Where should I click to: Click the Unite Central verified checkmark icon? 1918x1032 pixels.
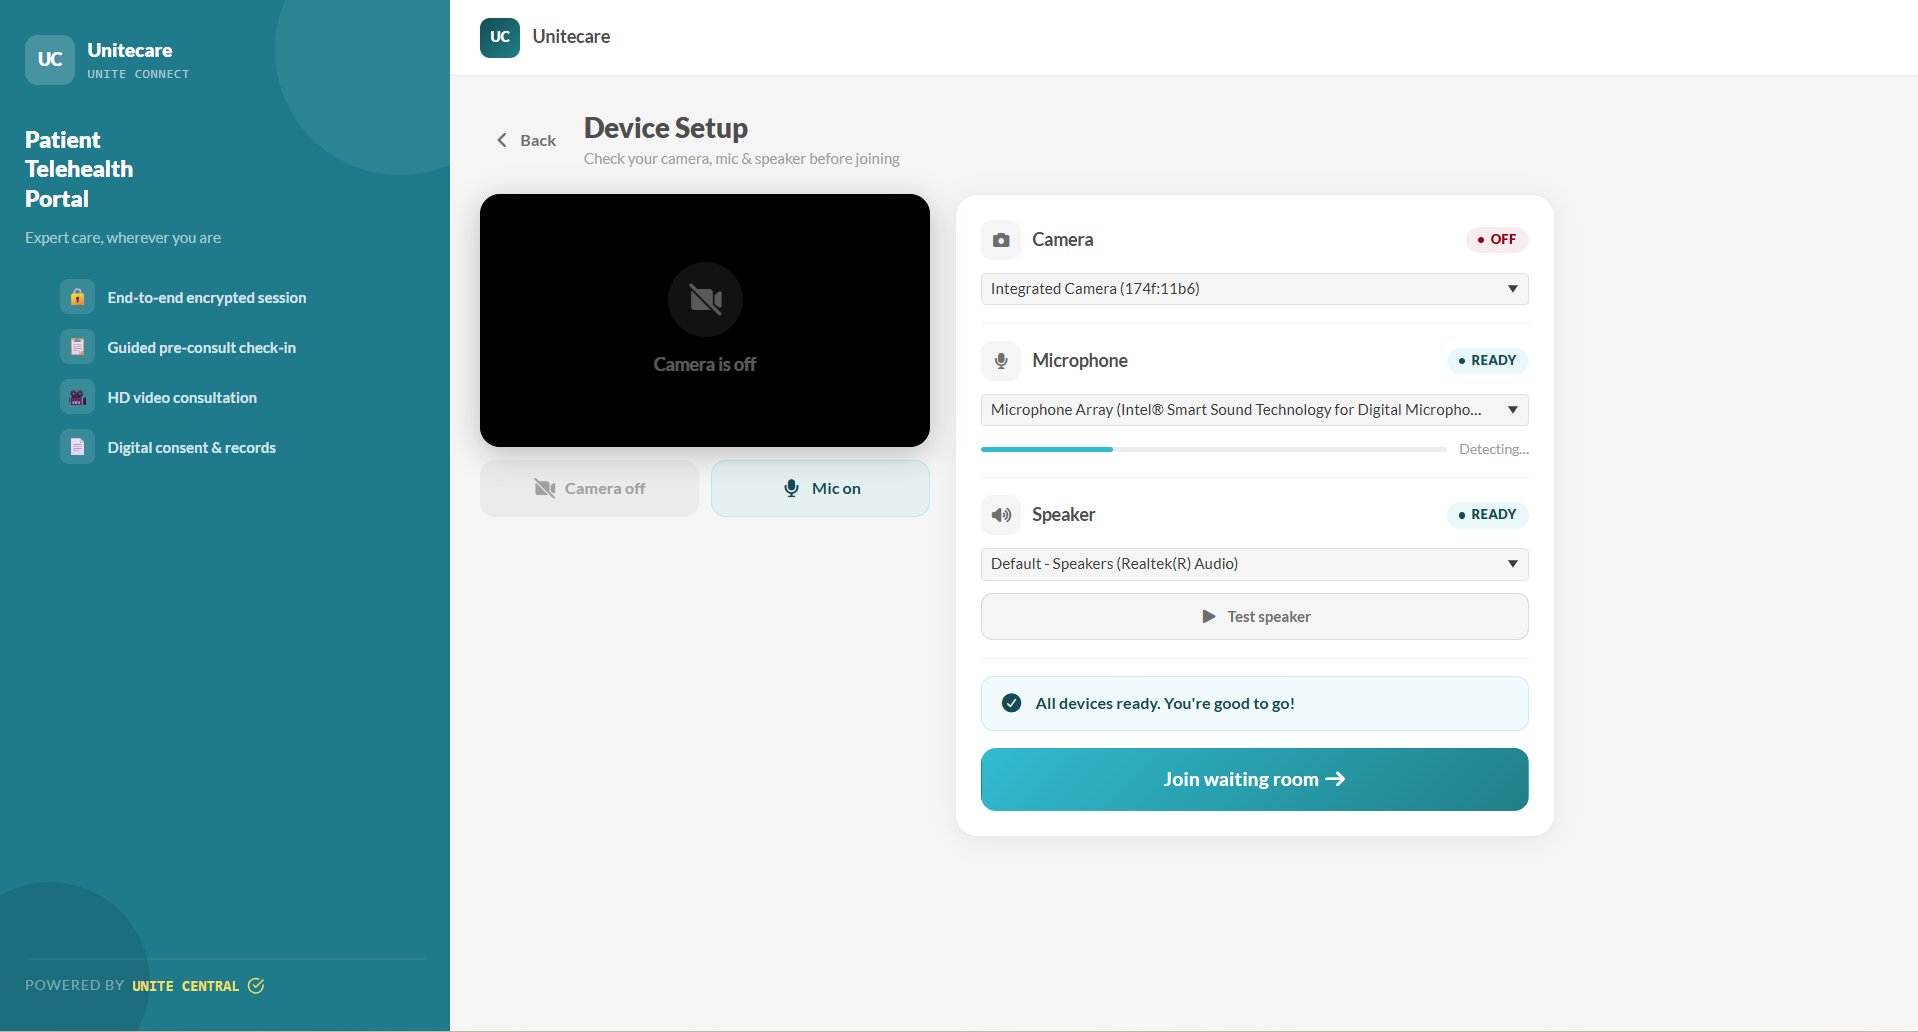[x=256, y=986]
